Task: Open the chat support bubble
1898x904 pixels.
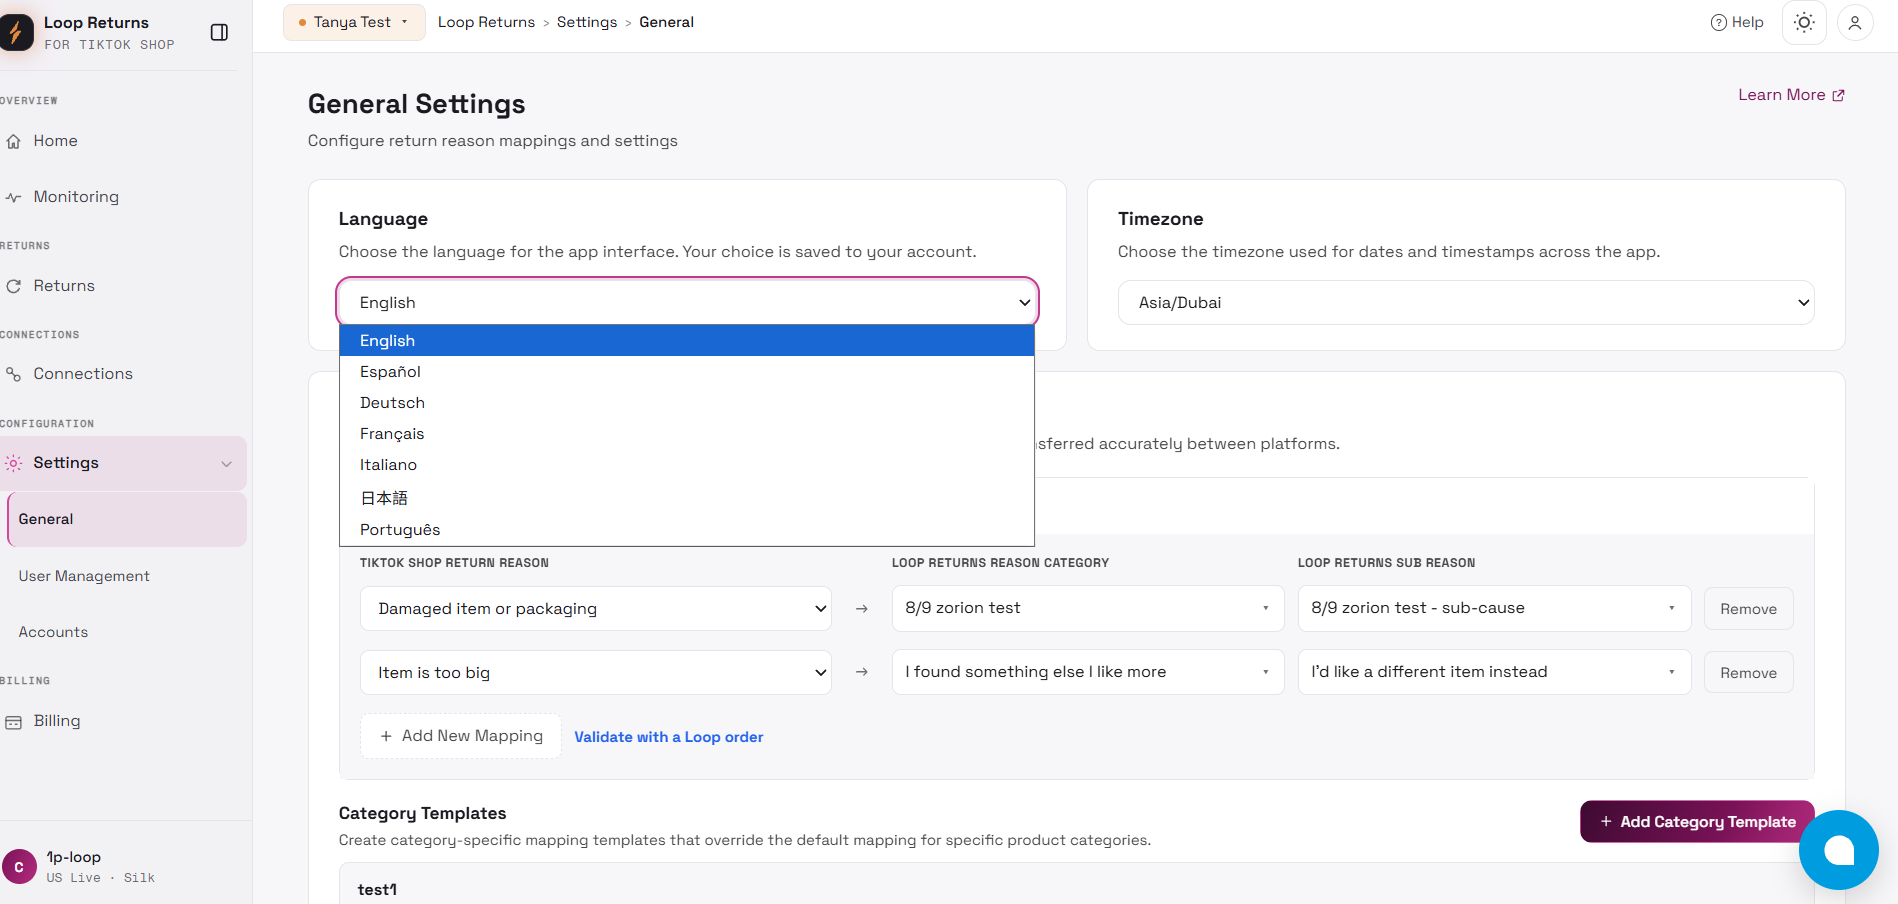Action: (x=1838, y=850)
